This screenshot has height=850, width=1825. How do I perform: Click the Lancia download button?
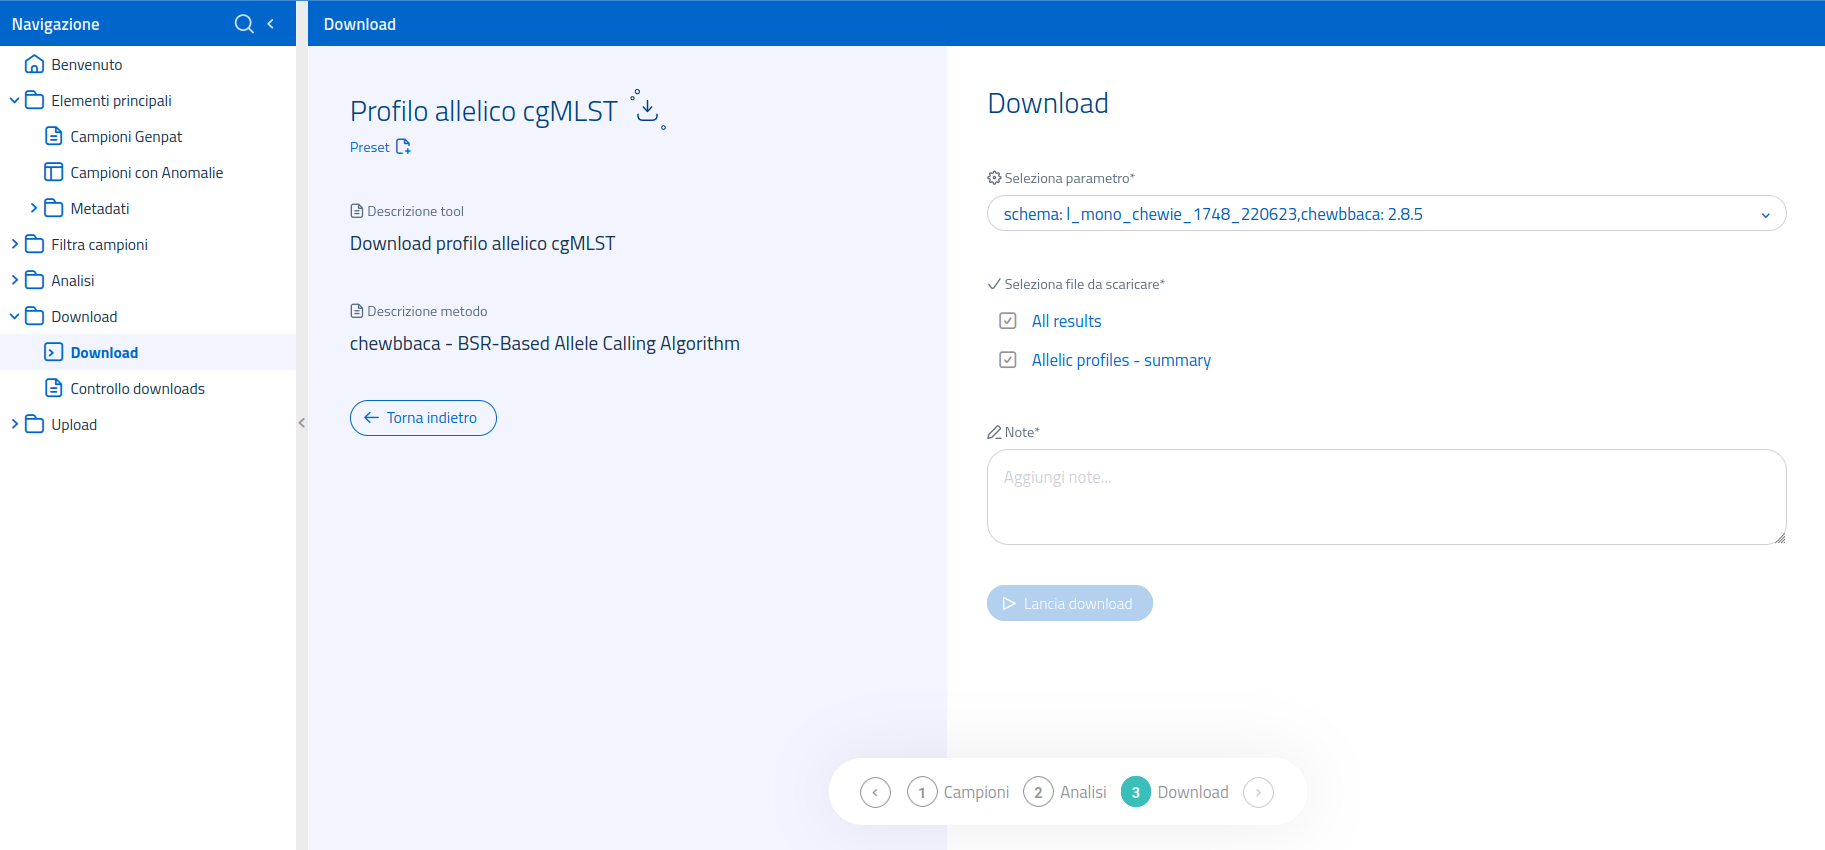(1069, 604)
